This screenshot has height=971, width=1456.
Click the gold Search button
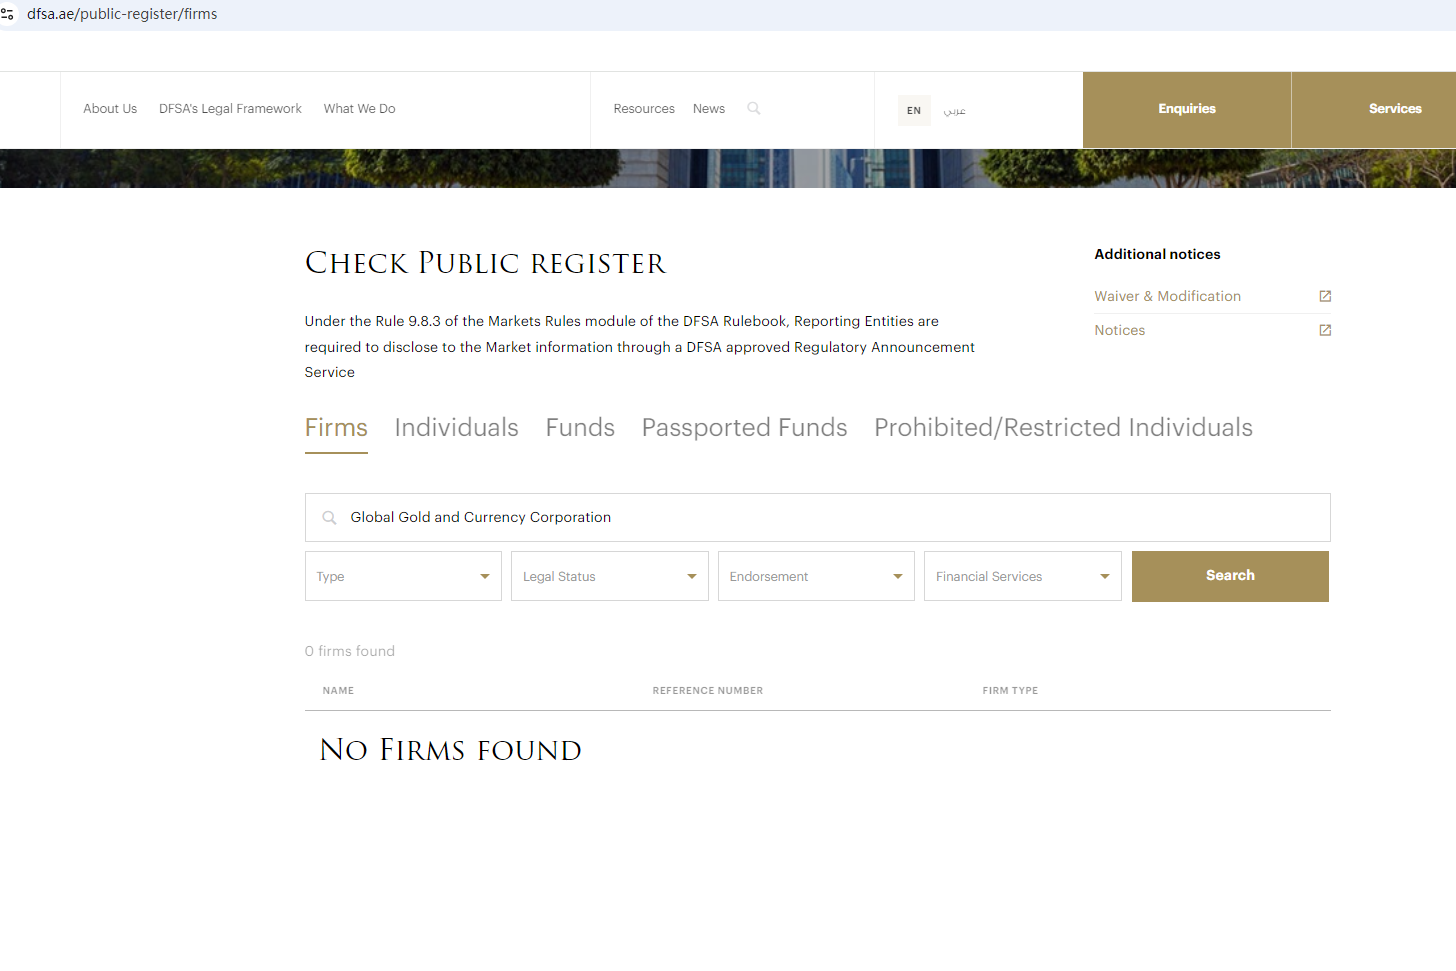[x=1230, y=576]
